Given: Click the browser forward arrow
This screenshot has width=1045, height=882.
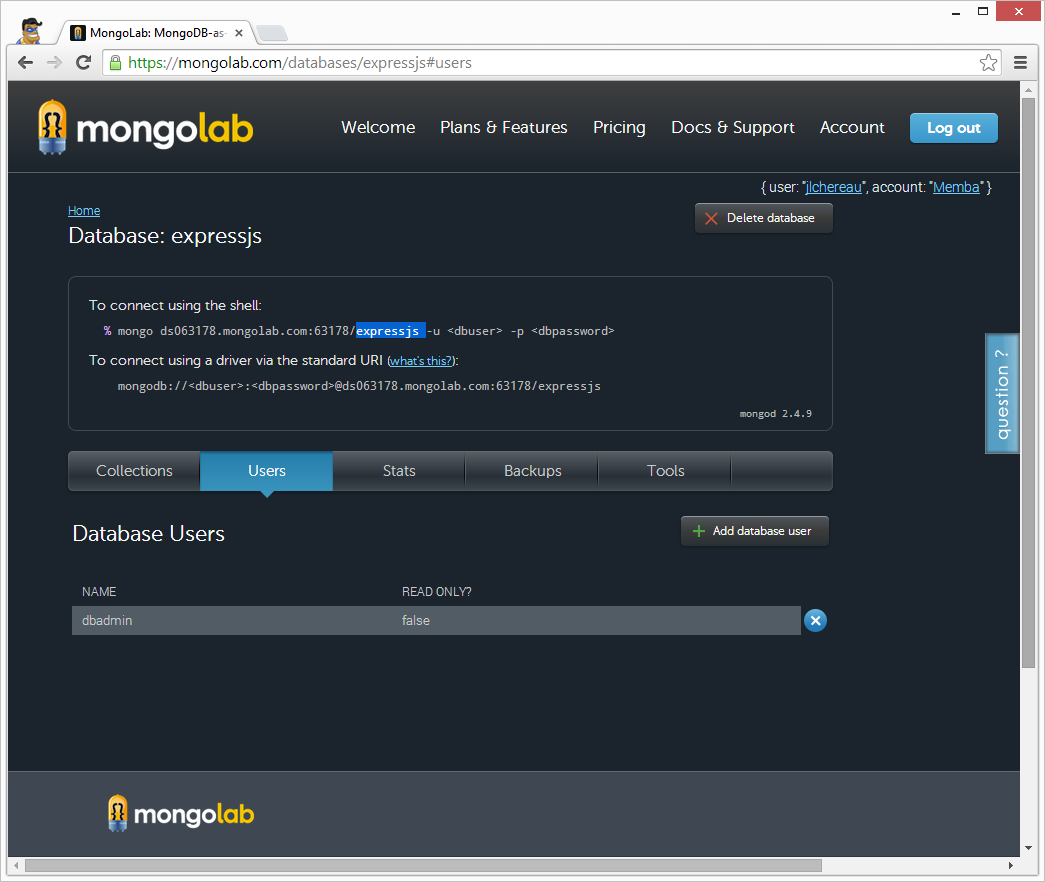Looking at the screenshot, I should tap(54, 63).
